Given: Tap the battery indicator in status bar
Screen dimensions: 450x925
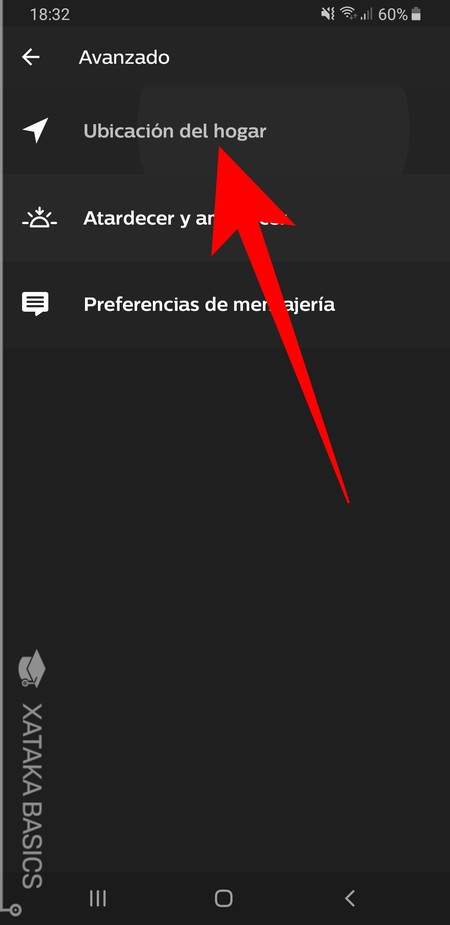Looking at the screenshot, I should [418, 14].
